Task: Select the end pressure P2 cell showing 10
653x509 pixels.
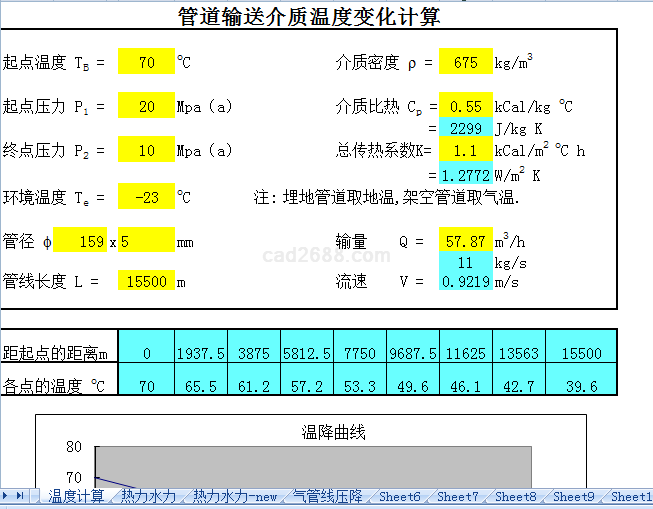Action: [x=146, y=151]
